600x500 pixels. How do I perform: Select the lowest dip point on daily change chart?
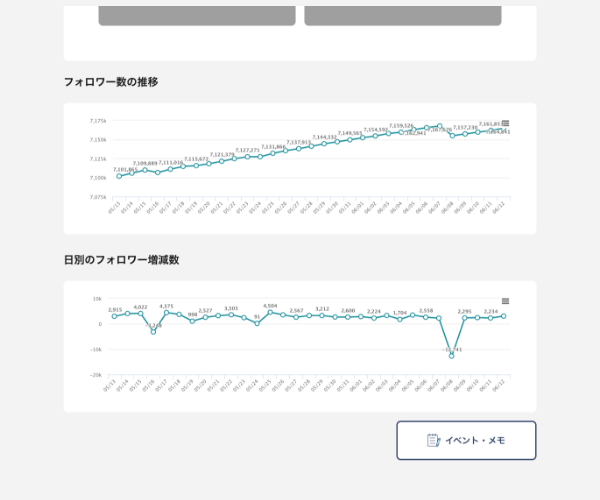click(x=452, y=355)
